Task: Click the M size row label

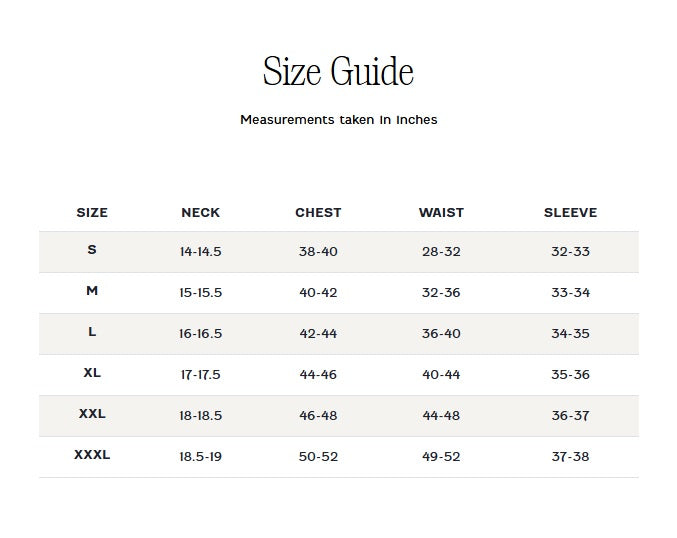Action: [92, 291]
